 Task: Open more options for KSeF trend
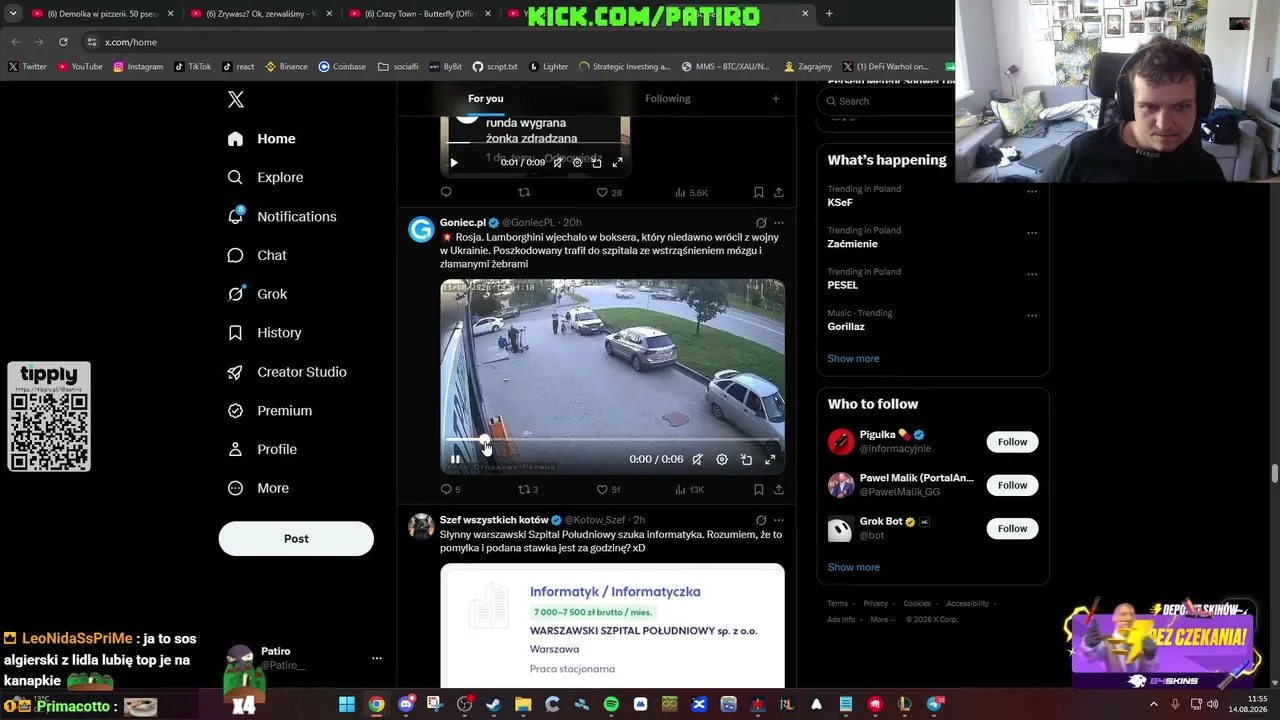[1032, 192]
